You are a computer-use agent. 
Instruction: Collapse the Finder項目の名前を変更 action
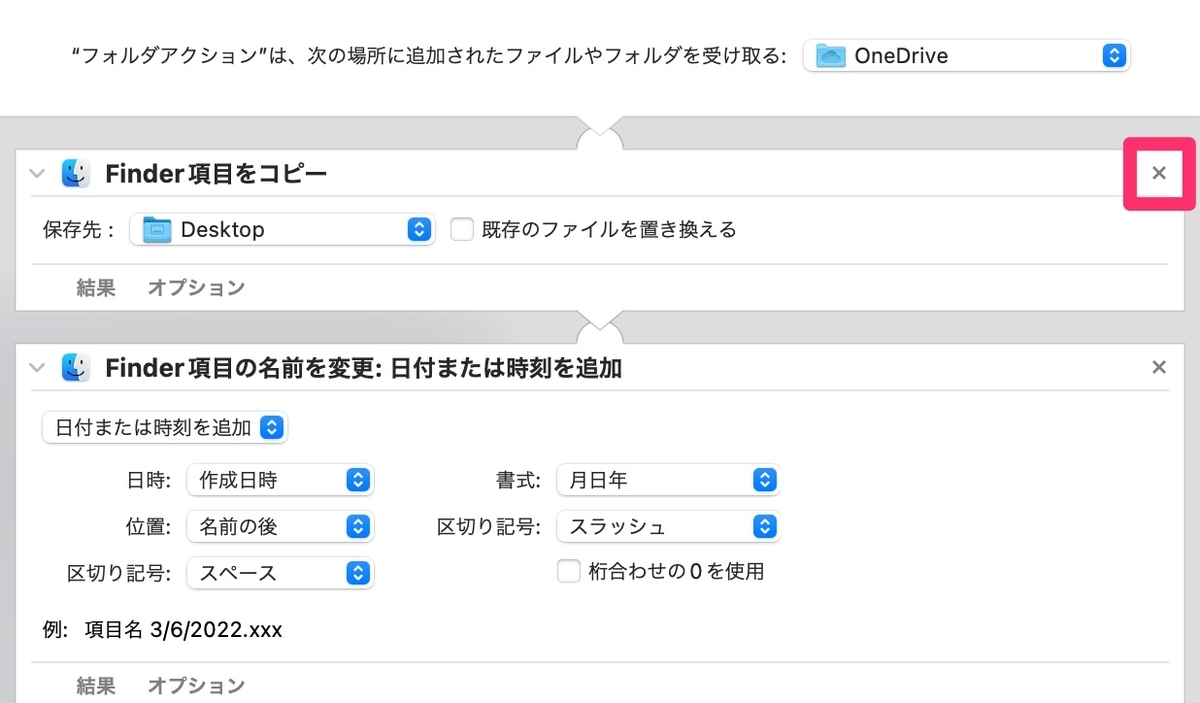[37, 367]
